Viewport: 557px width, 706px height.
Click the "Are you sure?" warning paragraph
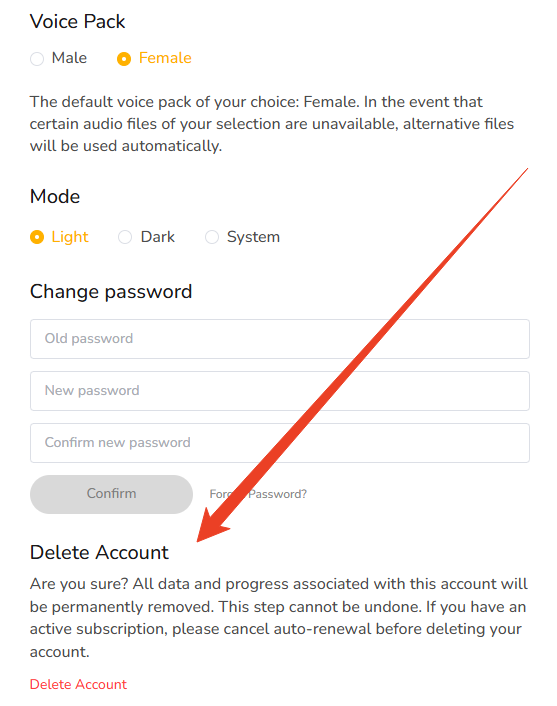278,618
